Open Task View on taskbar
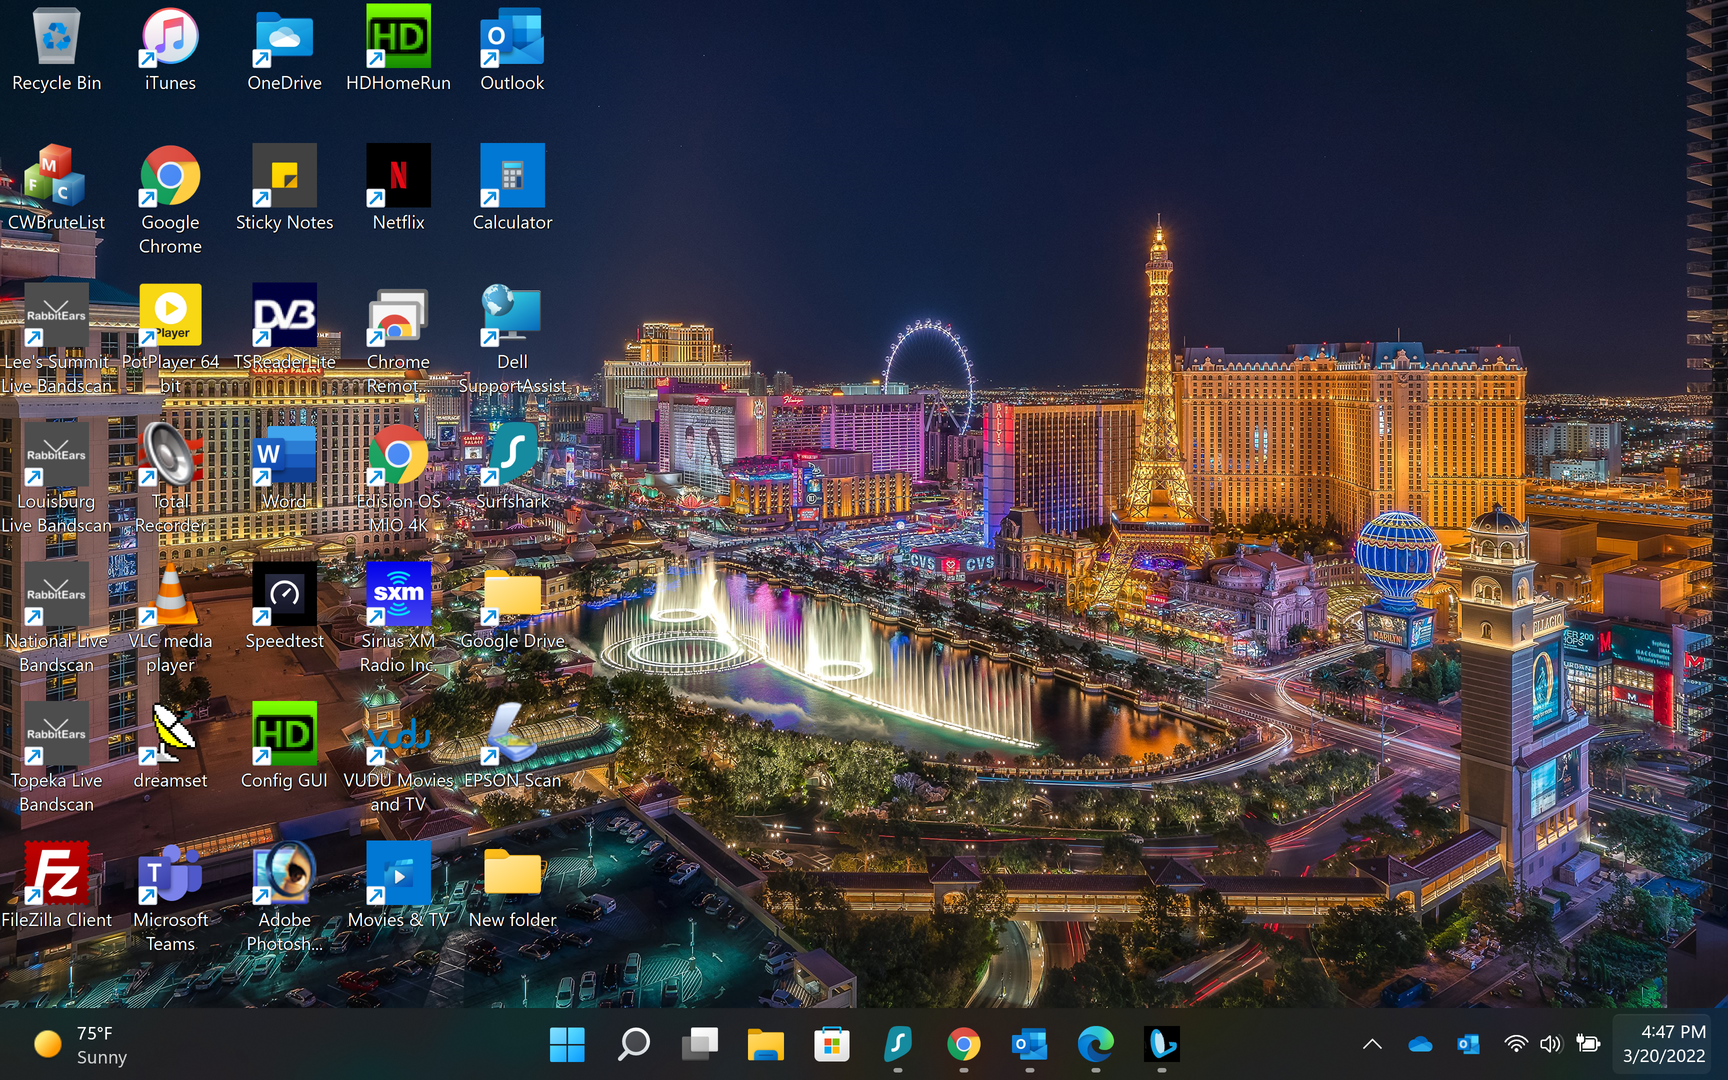1728x1080 pixels. (699, 1045)
